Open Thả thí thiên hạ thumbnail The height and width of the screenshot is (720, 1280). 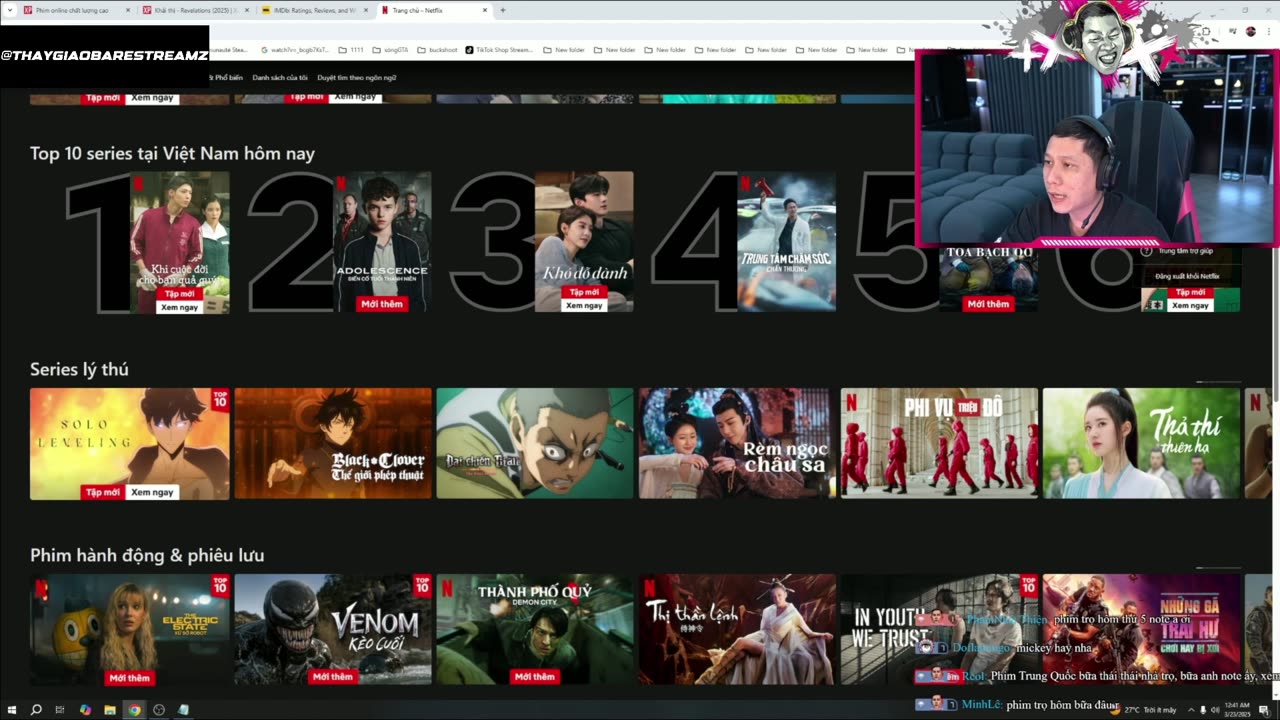tap(1141, 443)
